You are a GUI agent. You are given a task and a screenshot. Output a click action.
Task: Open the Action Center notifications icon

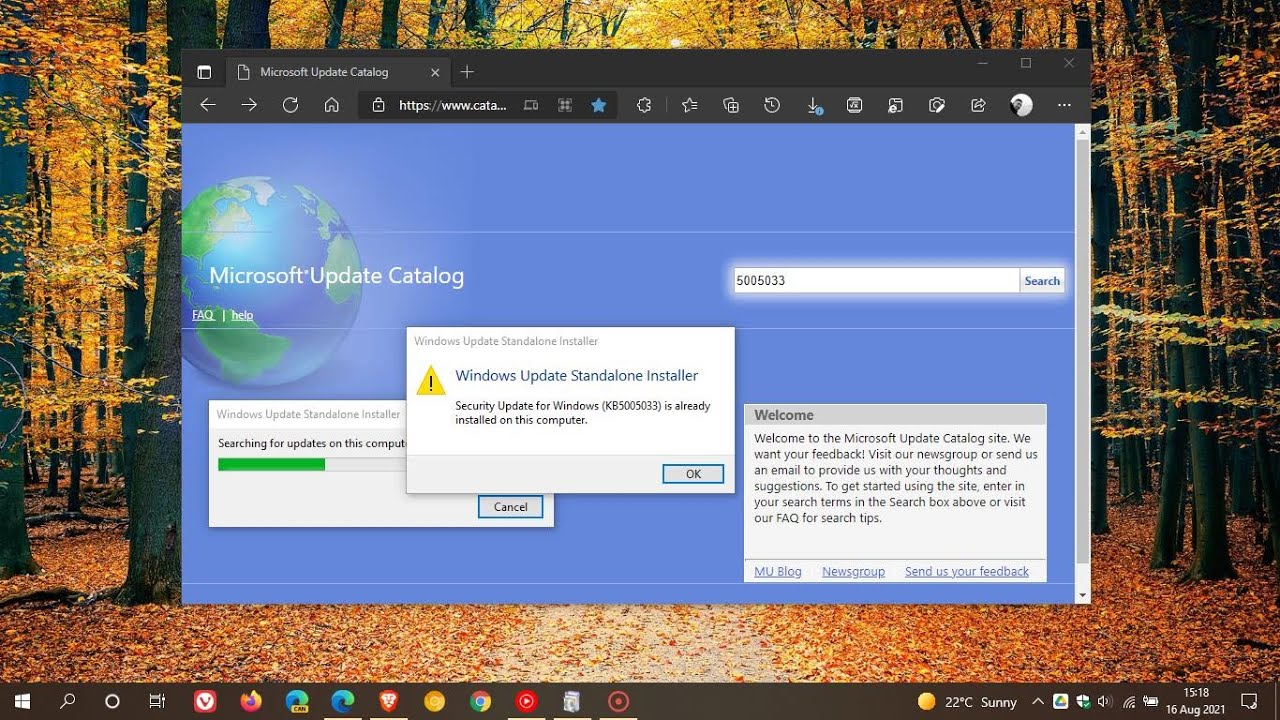coord(1249,701)
